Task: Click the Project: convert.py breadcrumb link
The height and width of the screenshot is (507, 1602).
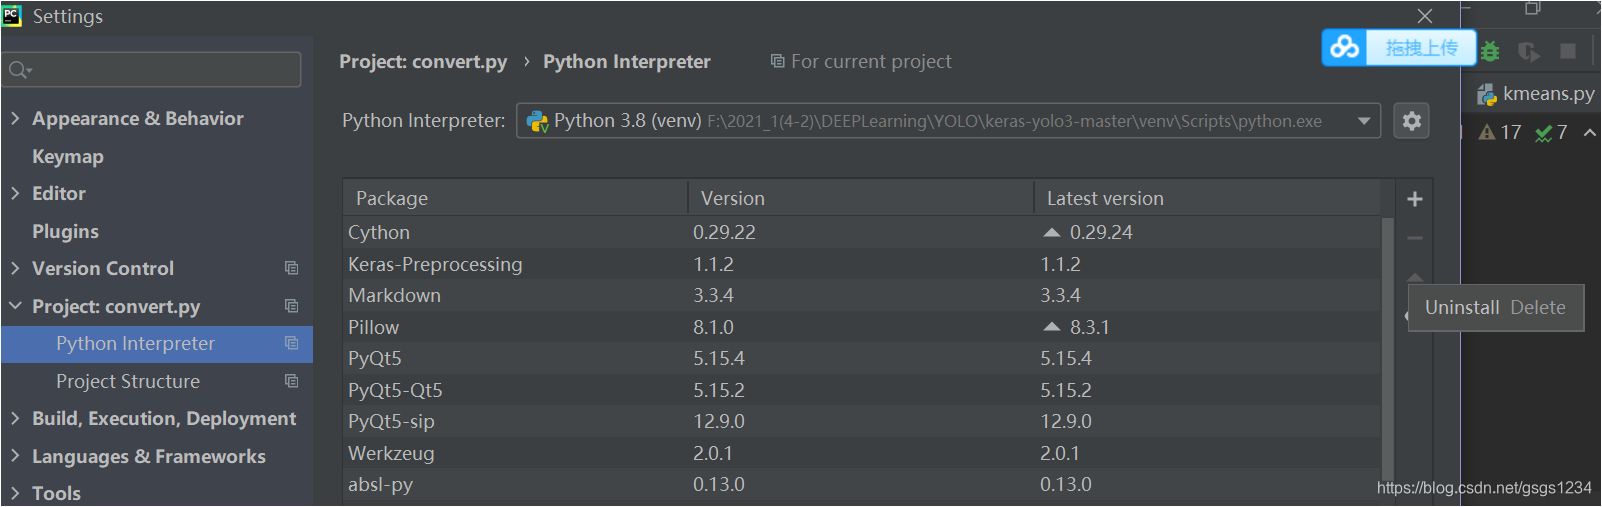Action: pyautogui.click(x=423, y=62)
